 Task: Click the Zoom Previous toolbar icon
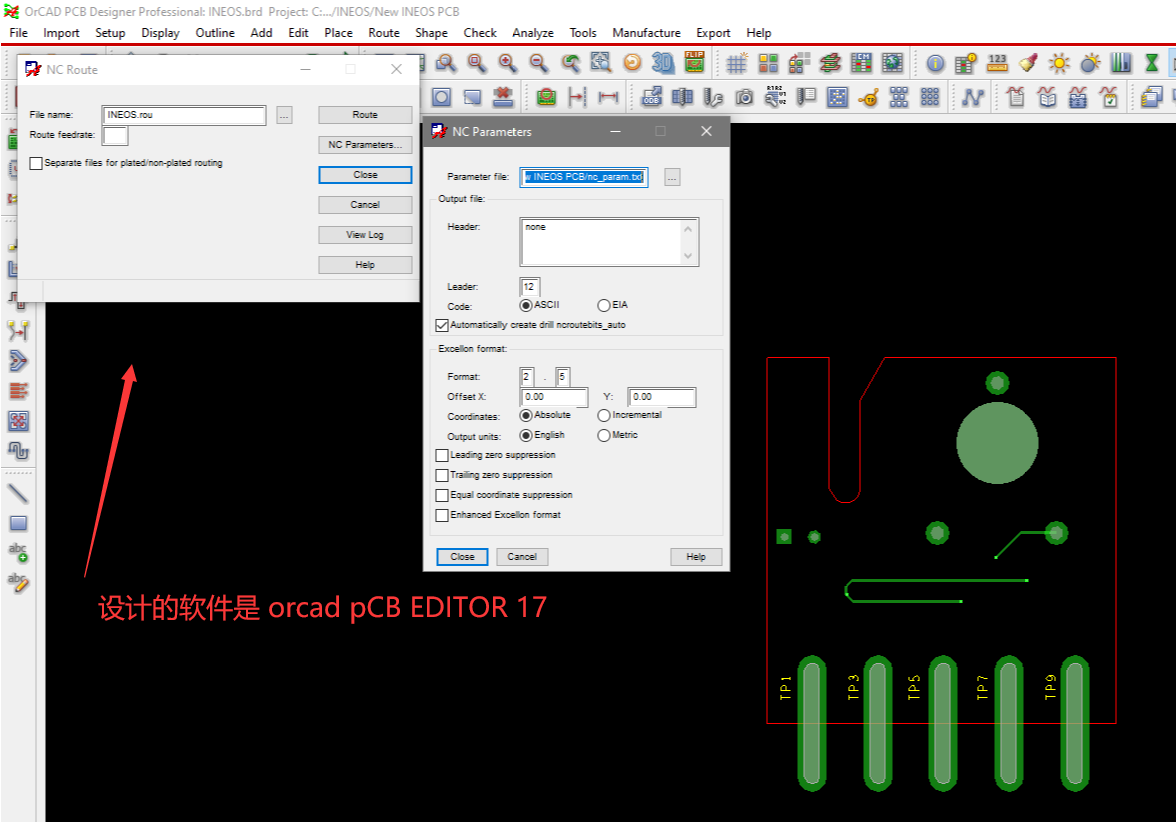point(571,63)
